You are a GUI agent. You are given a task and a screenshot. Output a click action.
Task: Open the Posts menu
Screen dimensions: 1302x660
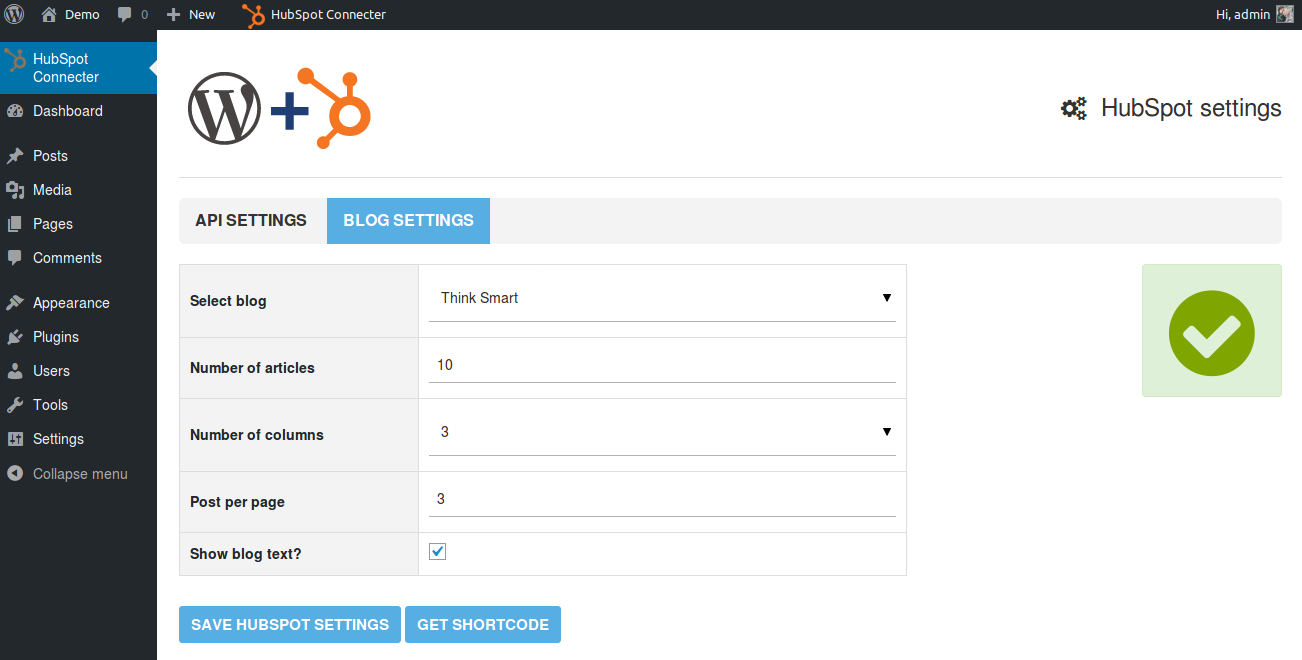pyautogui.click(x=78, y=156)
